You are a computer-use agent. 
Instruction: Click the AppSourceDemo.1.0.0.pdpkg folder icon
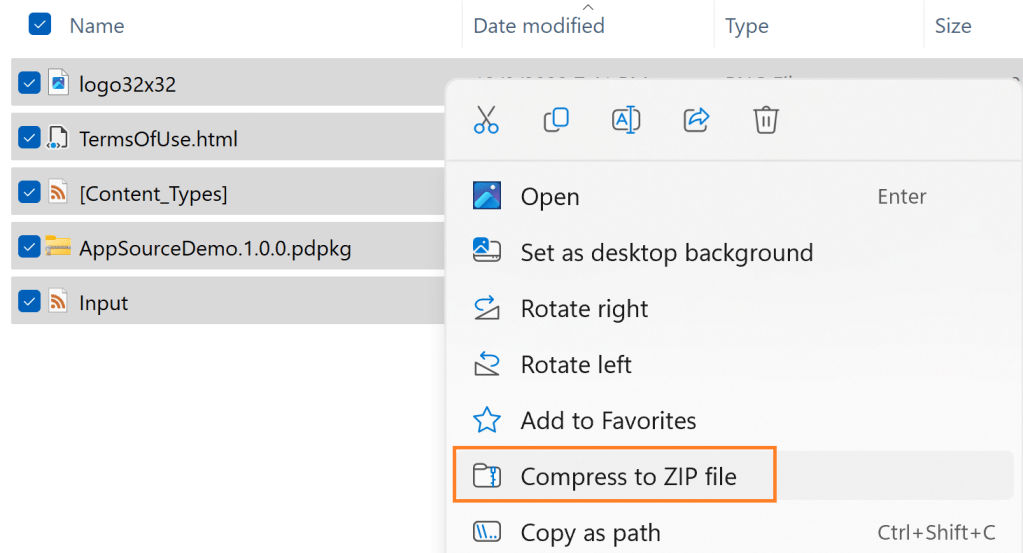coord(59,247)
